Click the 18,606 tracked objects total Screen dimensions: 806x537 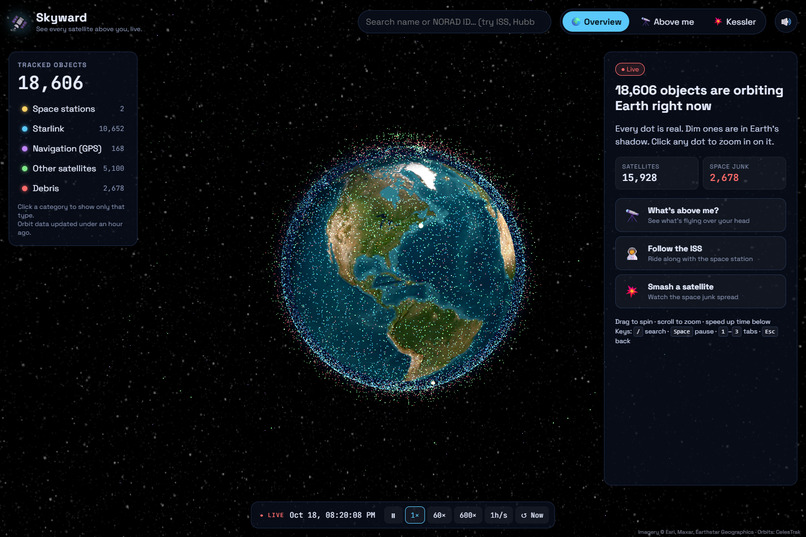(50, 83)
